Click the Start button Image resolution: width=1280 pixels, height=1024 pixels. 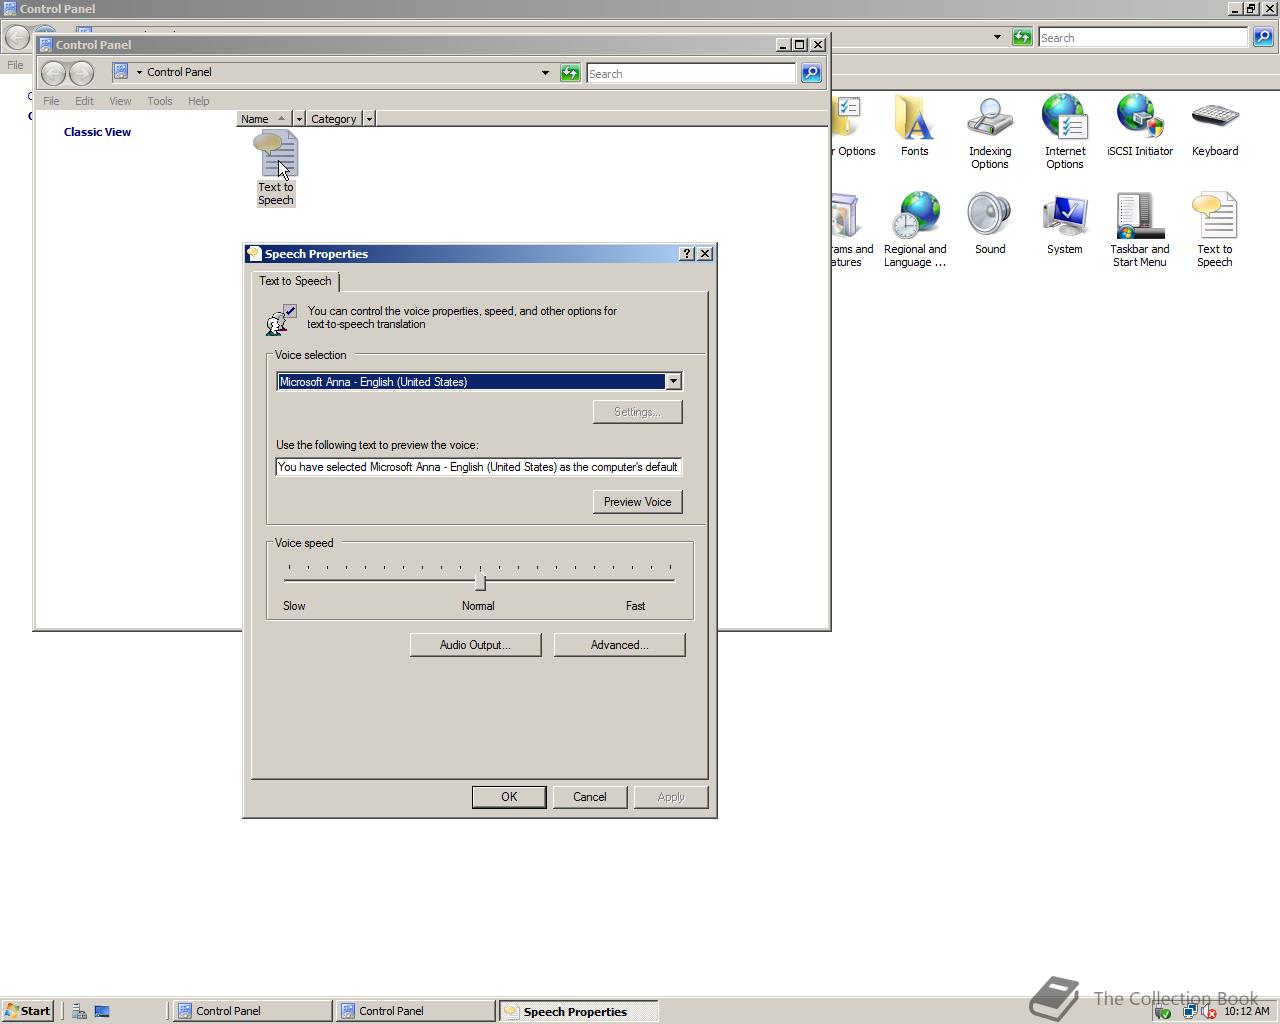pyautogui.click(x=27, y=1011)
